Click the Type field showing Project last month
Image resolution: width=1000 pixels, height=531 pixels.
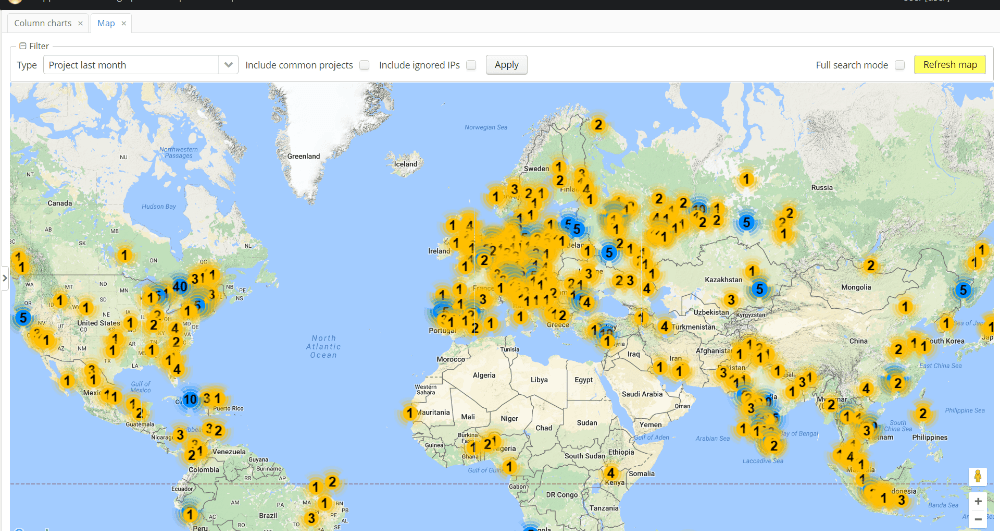coord(131,65)
